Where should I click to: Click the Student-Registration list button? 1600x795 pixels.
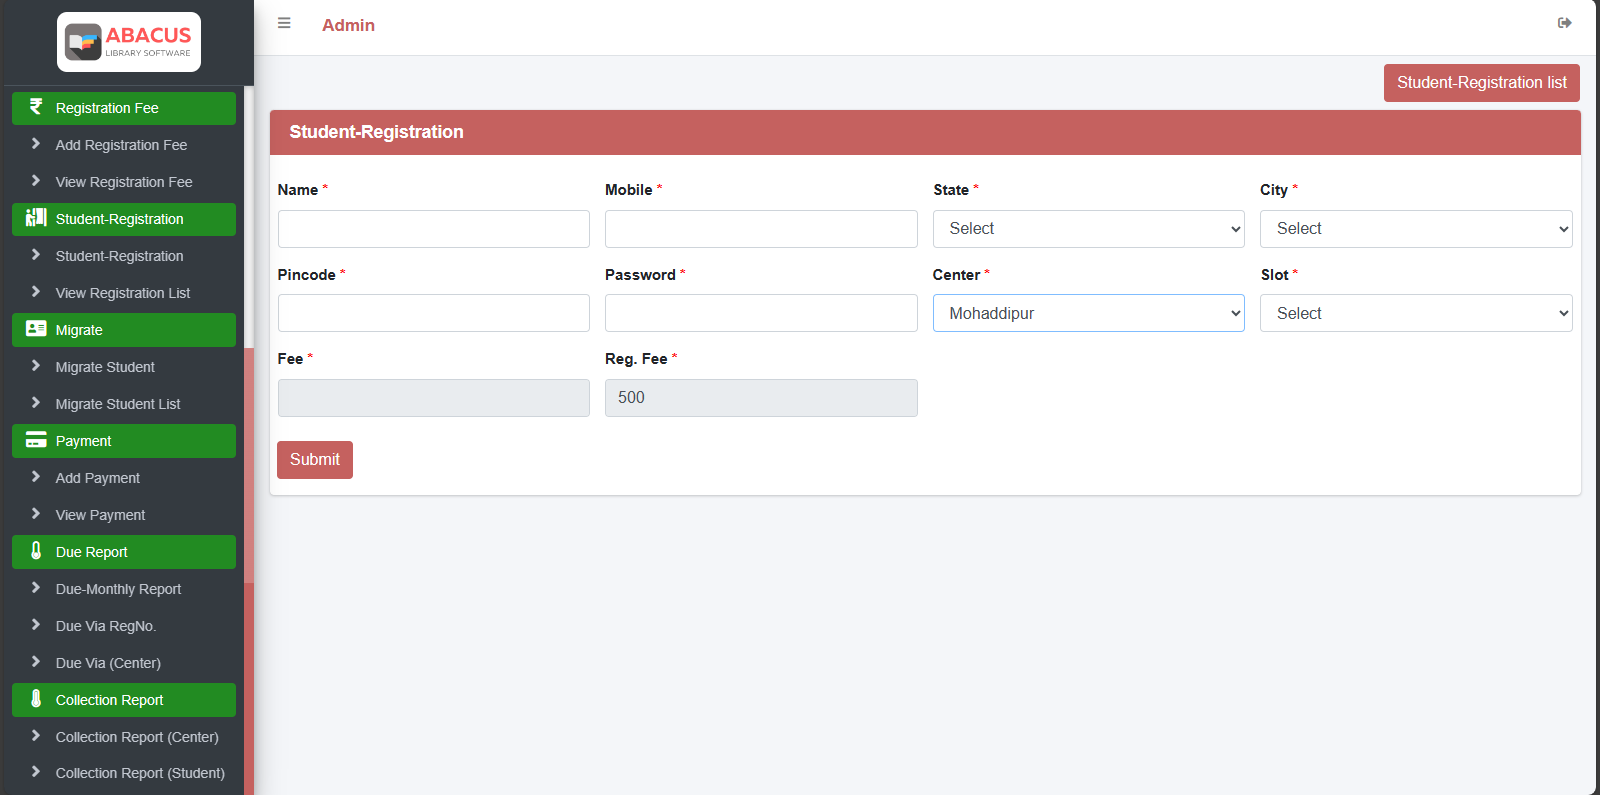pyautogui.click(x=1481, y=83)
